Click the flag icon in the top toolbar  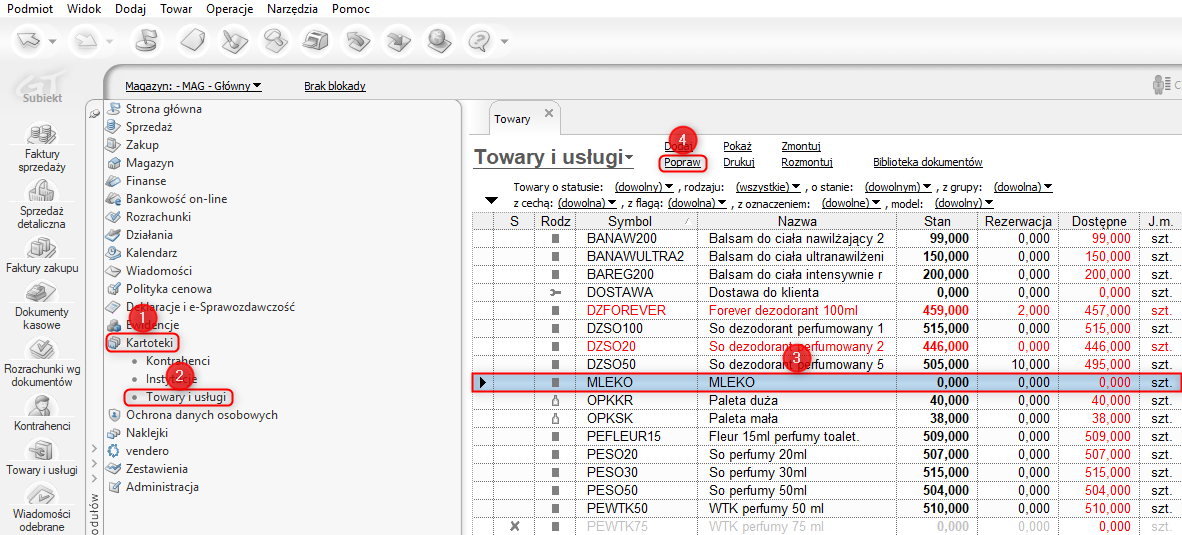[147, 41]
